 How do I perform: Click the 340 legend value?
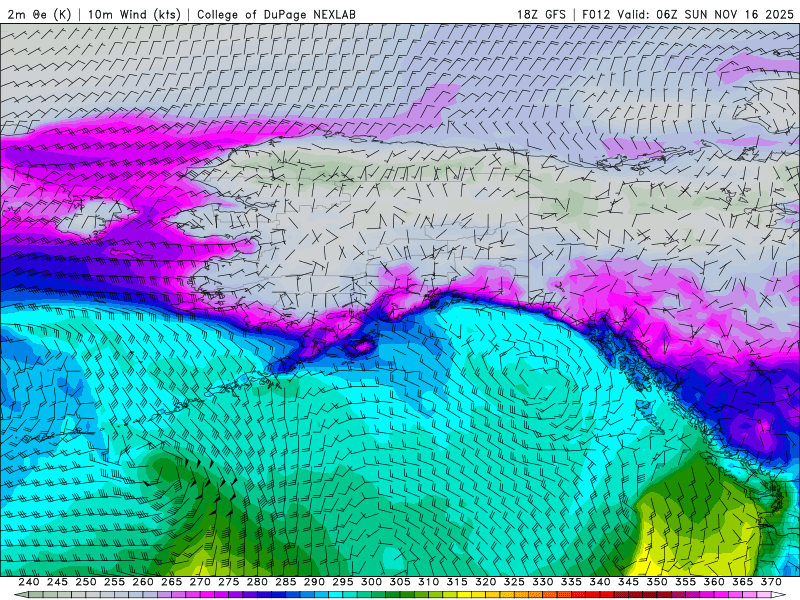pos(600,582)
